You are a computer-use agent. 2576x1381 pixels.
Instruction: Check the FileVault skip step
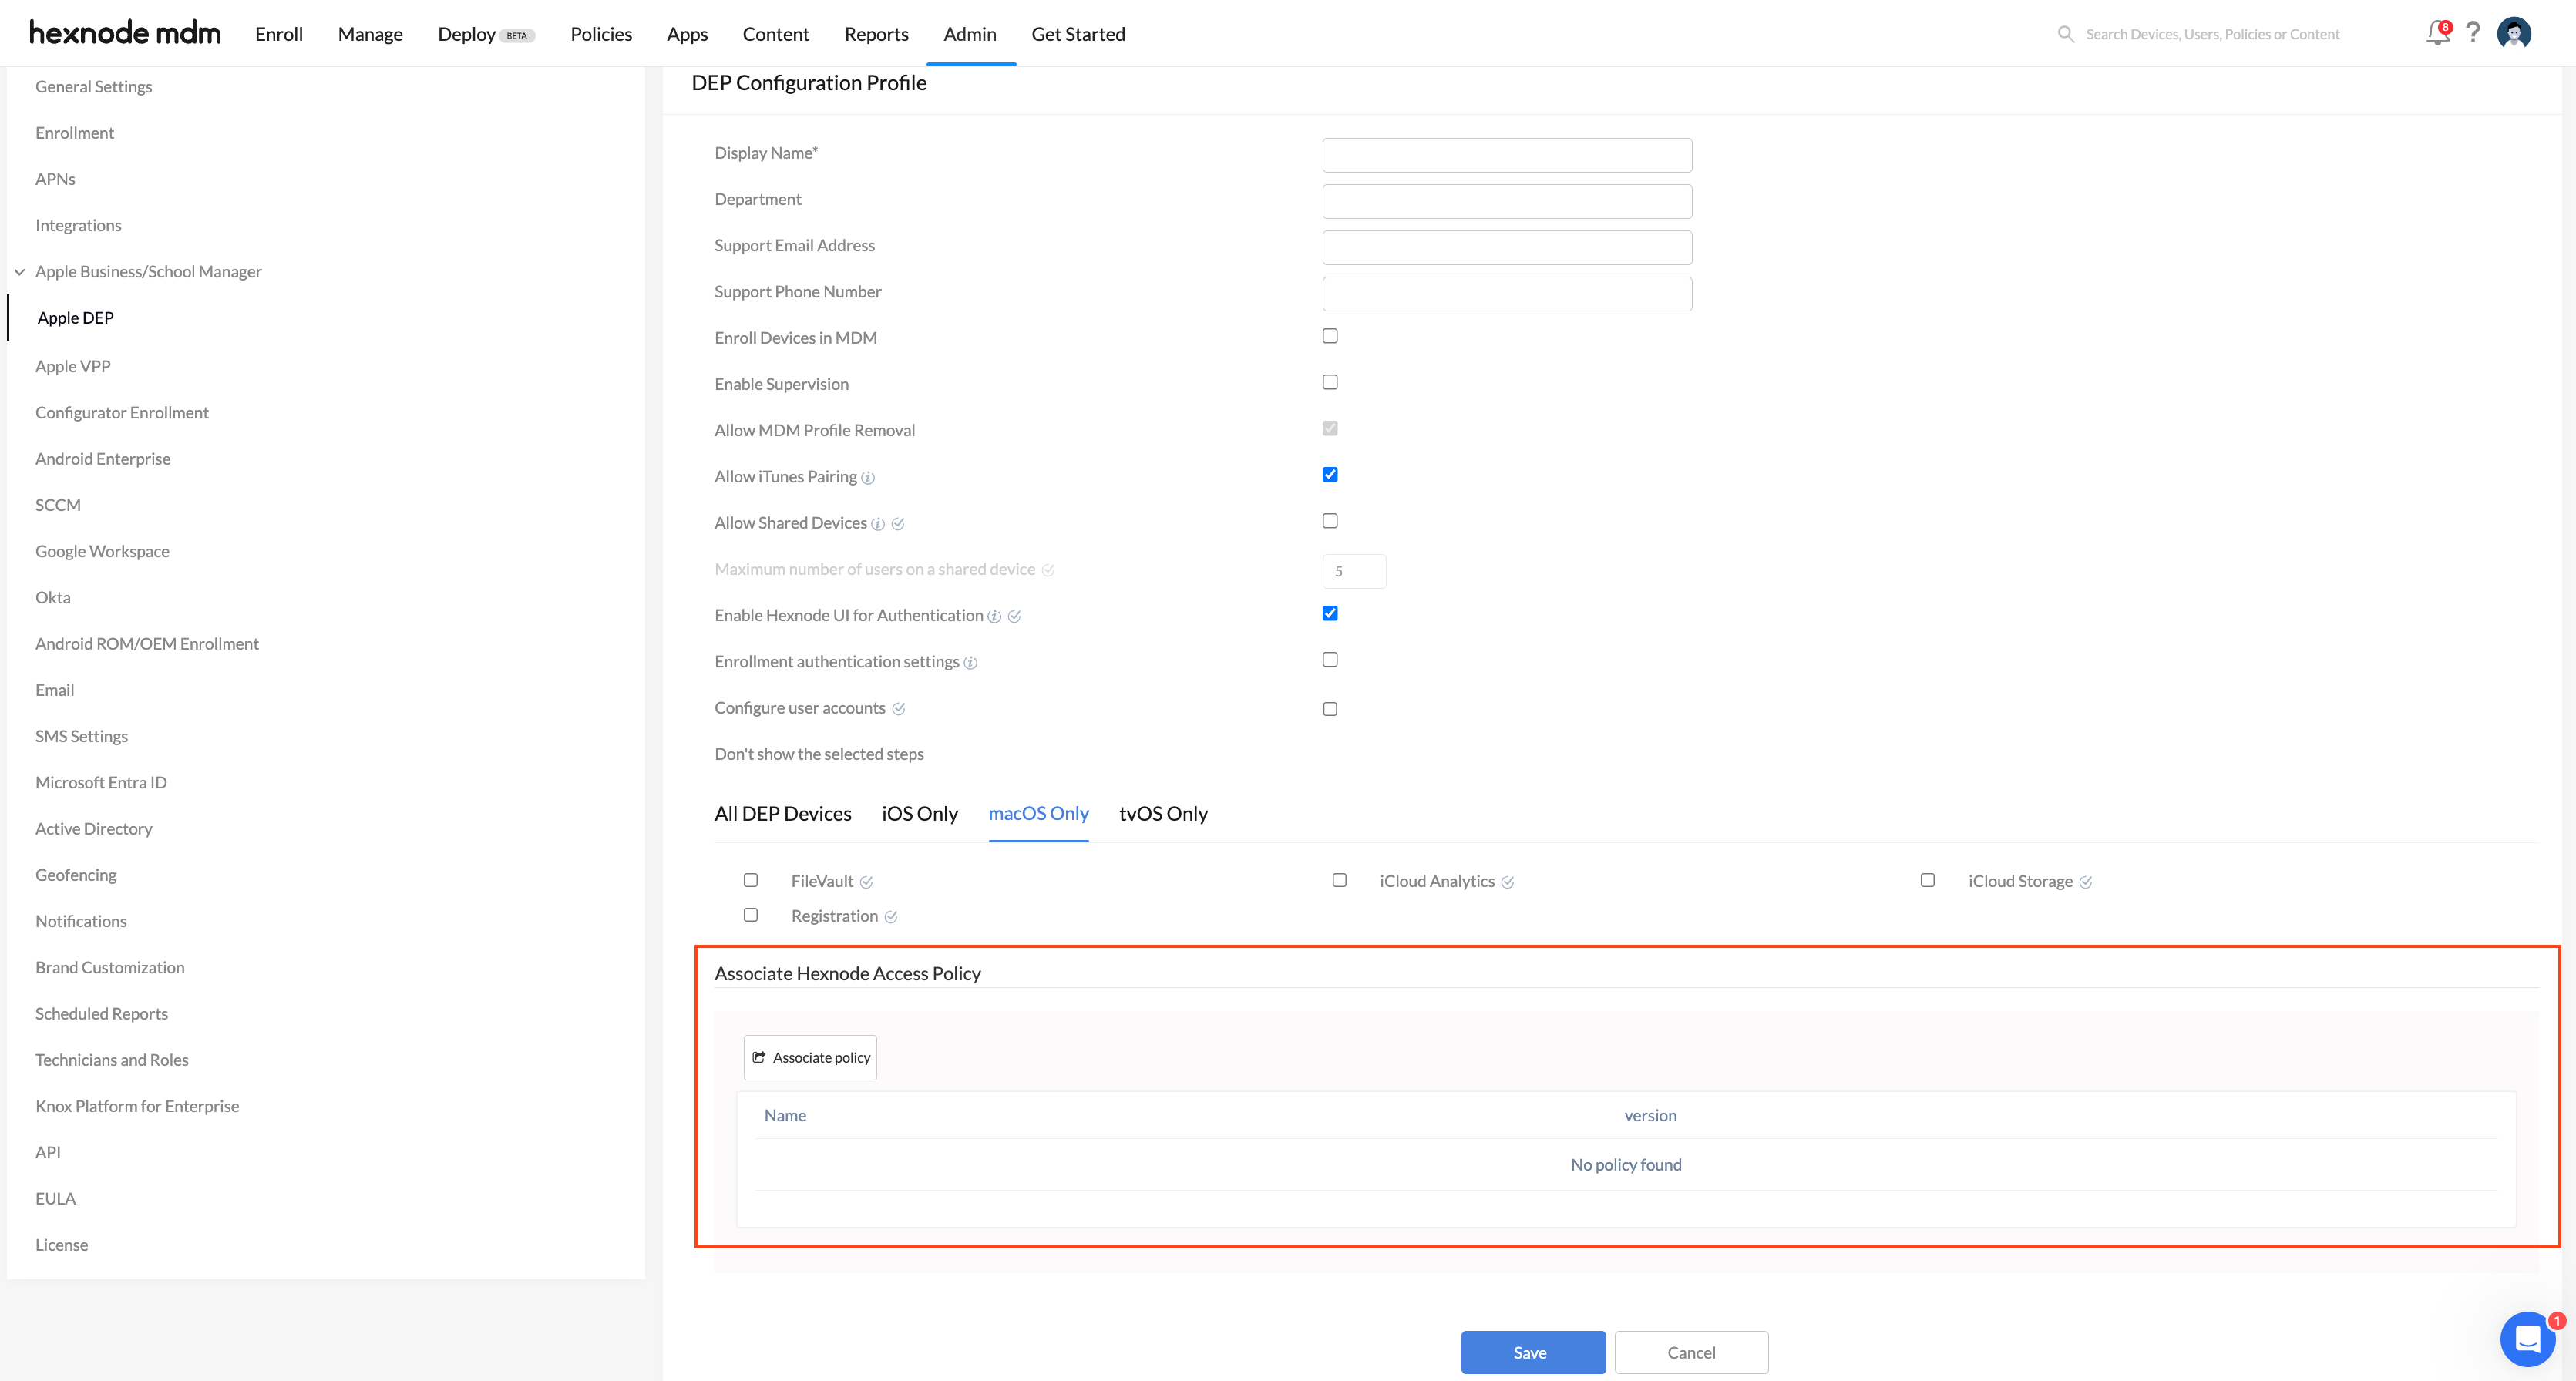[751, 880]
